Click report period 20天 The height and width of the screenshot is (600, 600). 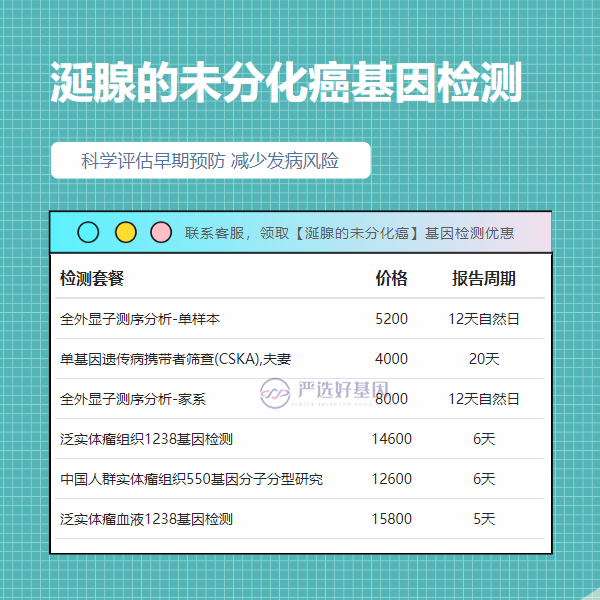[484, 359]
